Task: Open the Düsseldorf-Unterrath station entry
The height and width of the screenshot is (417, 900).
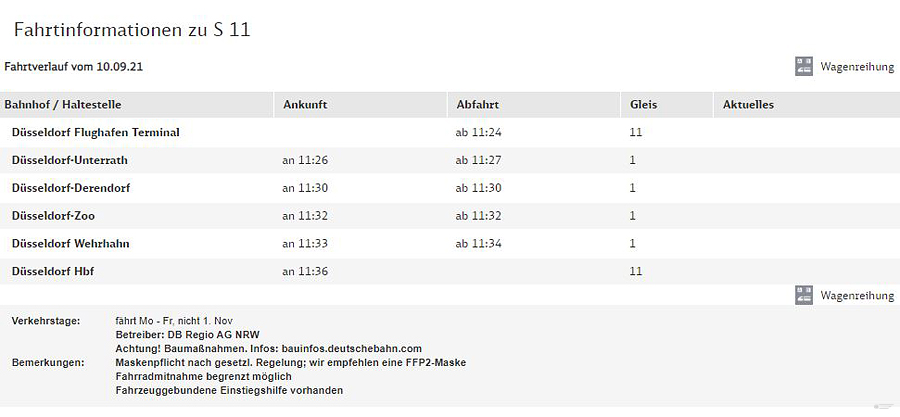Action: [x=69, y=160]
